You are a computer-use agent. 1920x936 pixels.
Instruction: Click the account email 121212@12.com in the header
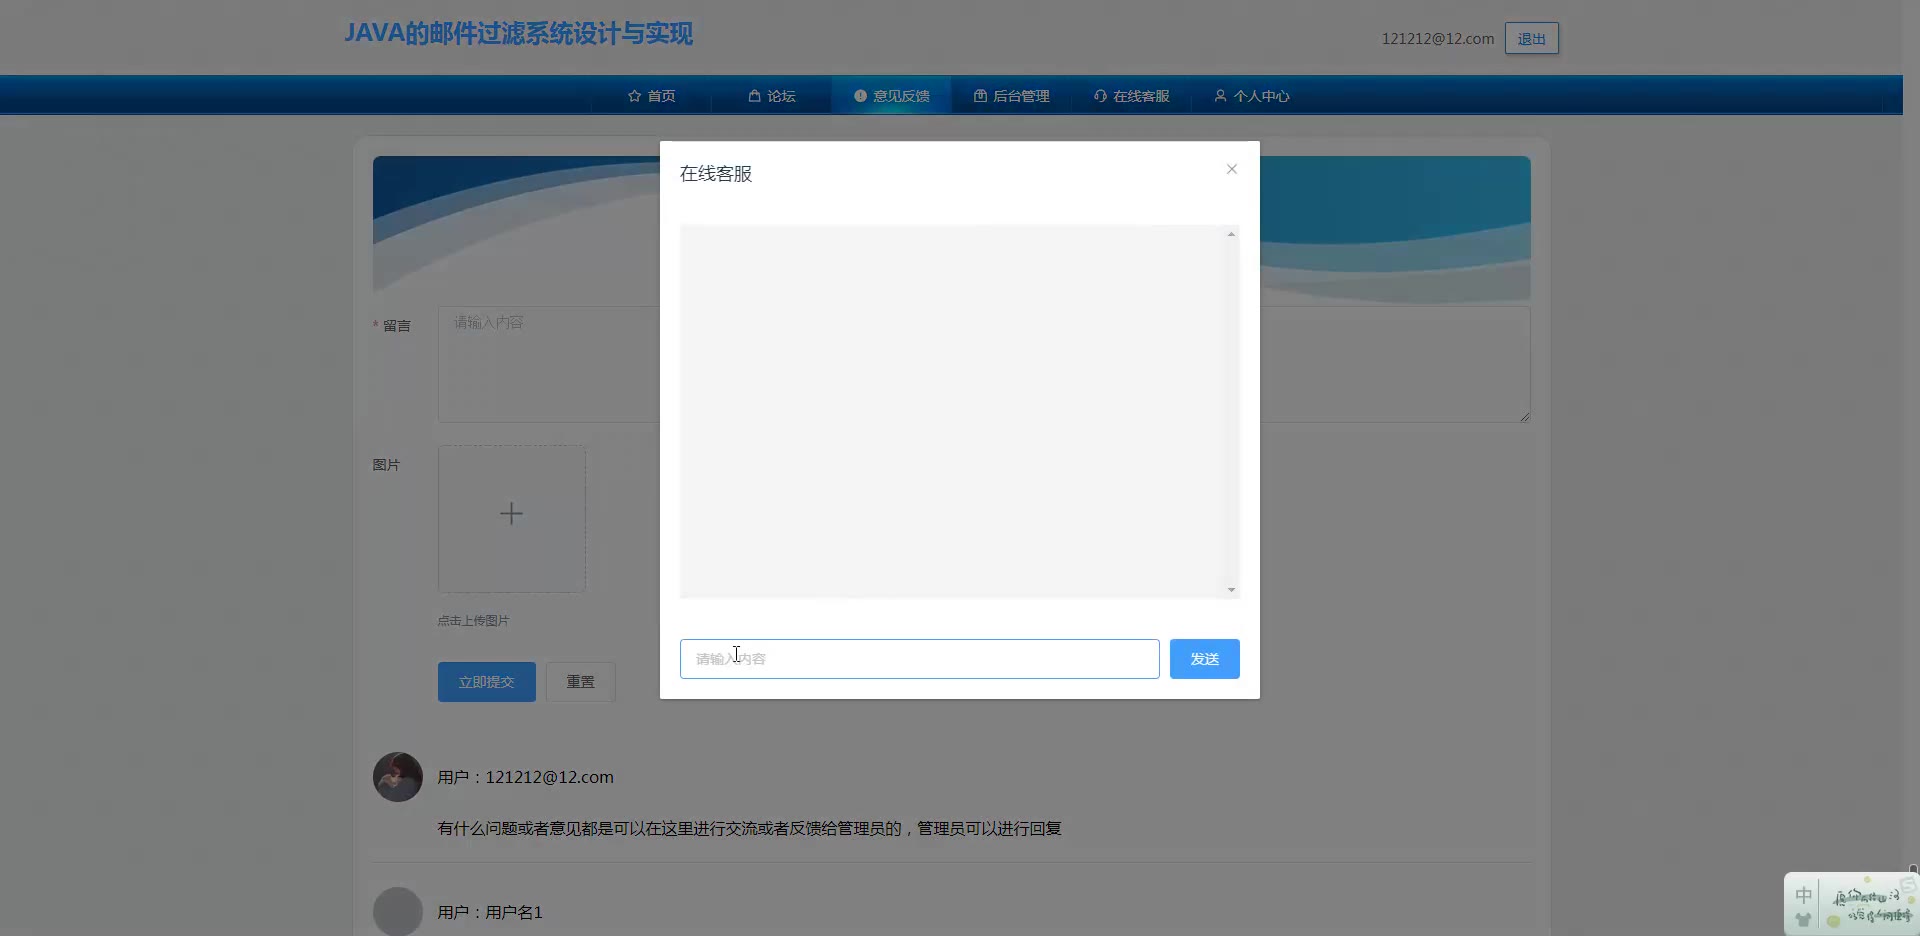(x=1438, y=39)
